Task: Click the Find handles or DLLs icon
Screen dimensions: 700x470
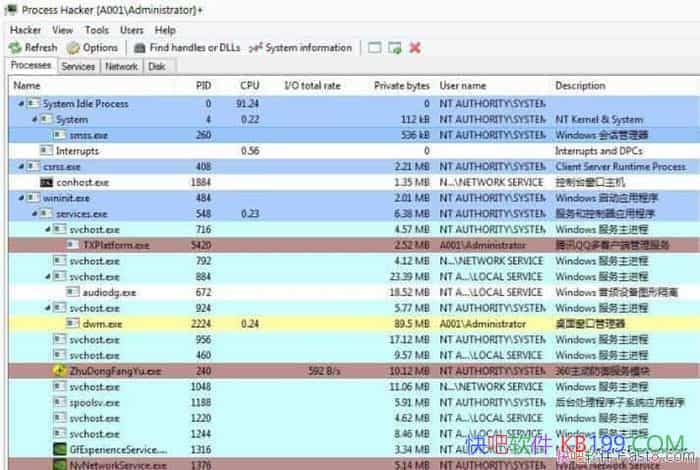Action: point(140,48)
